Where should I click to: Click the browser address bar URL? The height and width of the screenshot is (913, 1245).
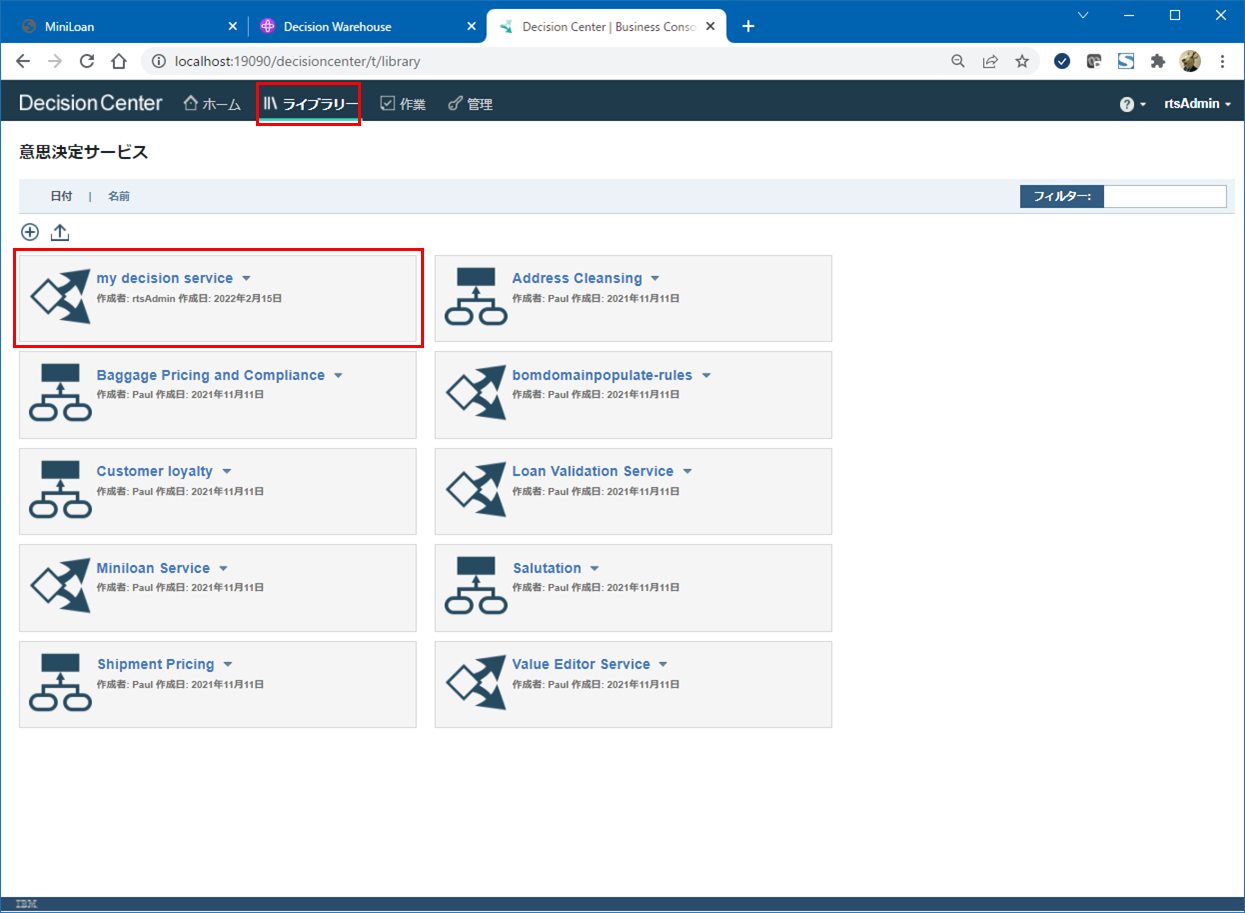pyautogui.click(x=297, y=61)
